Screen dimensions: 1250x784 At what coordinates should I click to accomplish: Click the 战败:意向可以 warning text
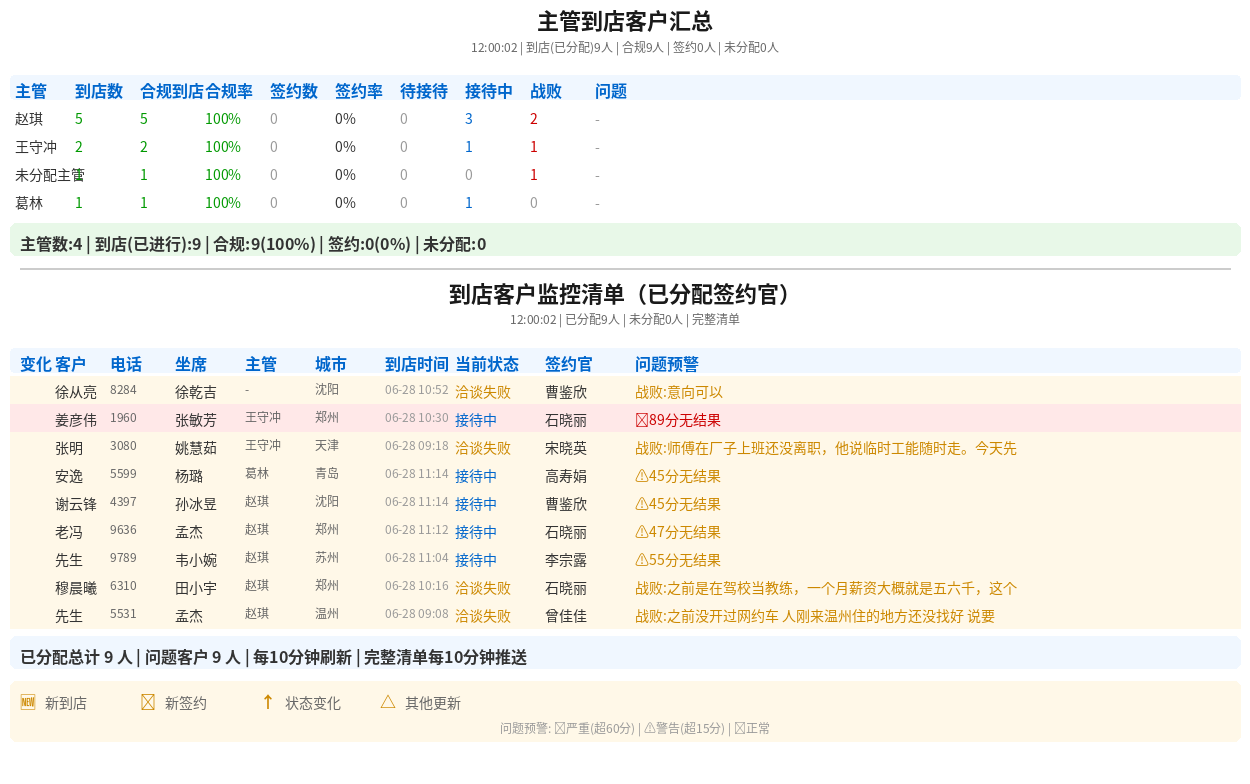pos(679,392)
